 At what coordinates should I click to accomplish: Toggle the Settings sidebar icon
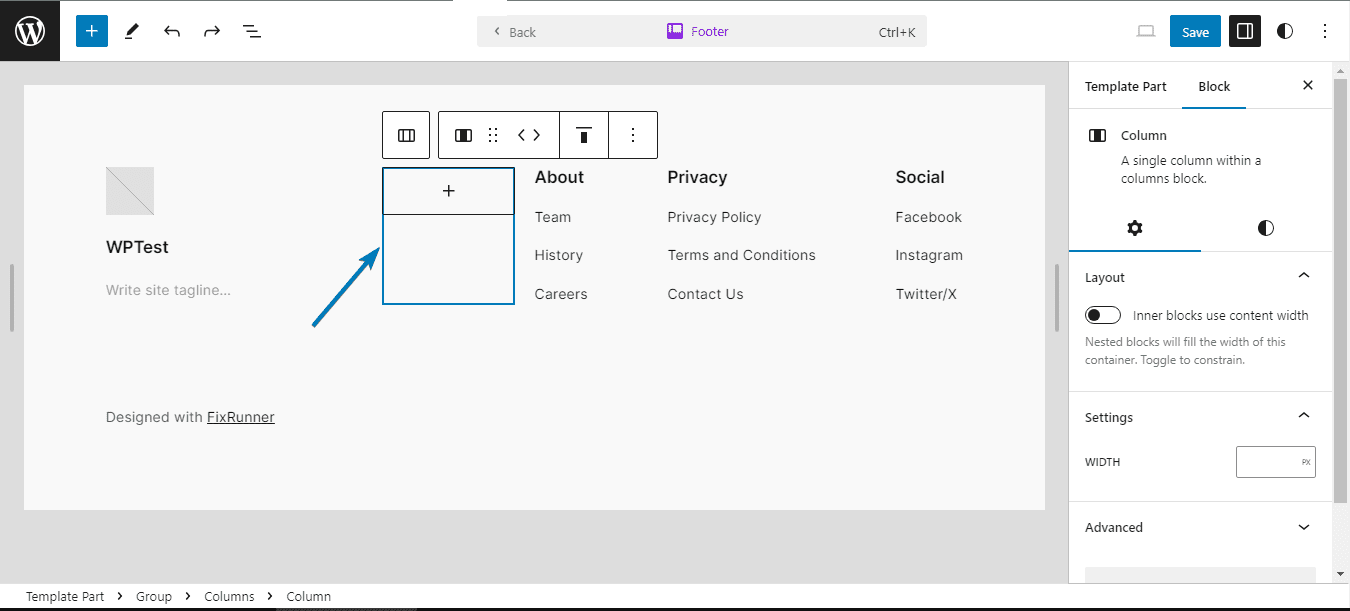(x=1245, y=31)
